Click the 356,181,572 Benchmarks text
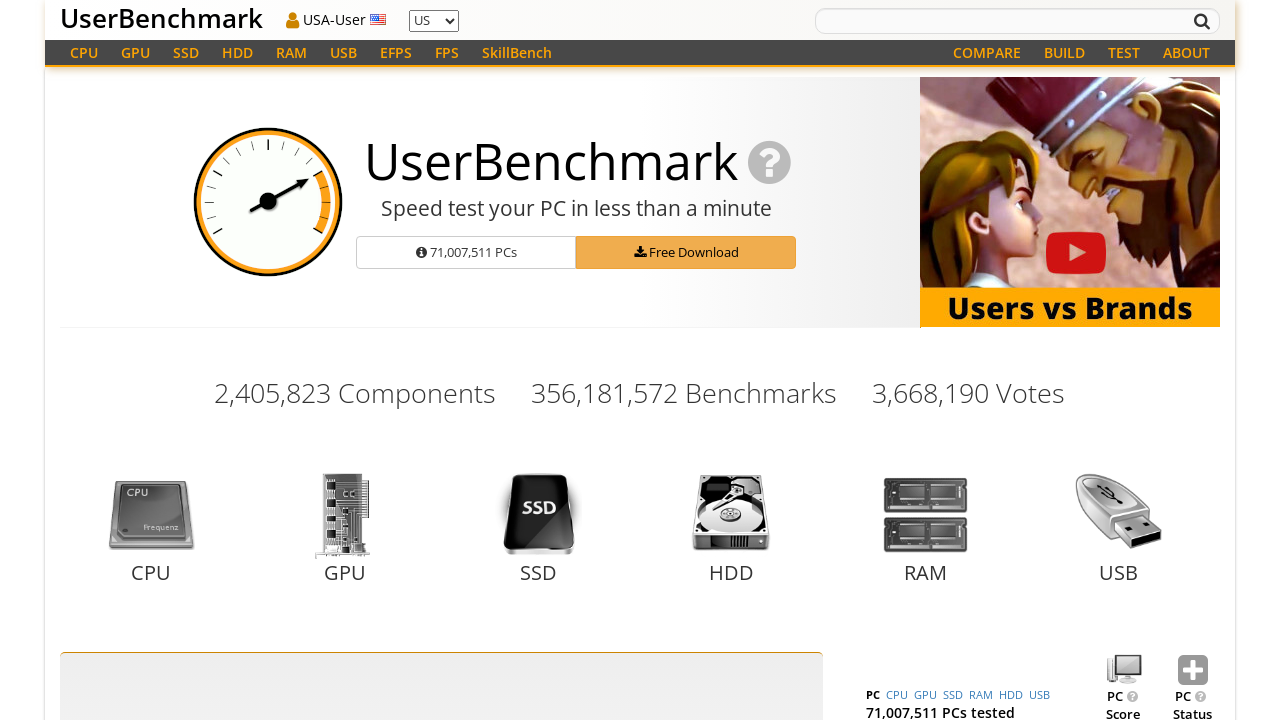1280x720 pixels. (684, 394)
